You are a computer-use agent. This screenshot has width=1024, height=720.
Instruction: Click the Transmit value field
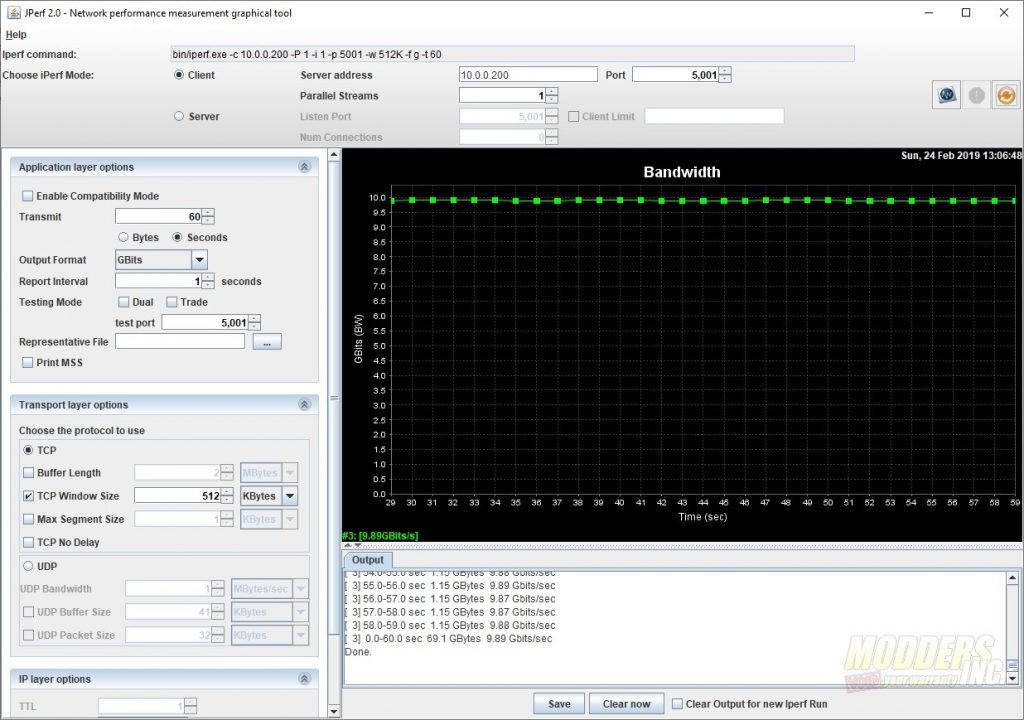(x=158, y=216)
